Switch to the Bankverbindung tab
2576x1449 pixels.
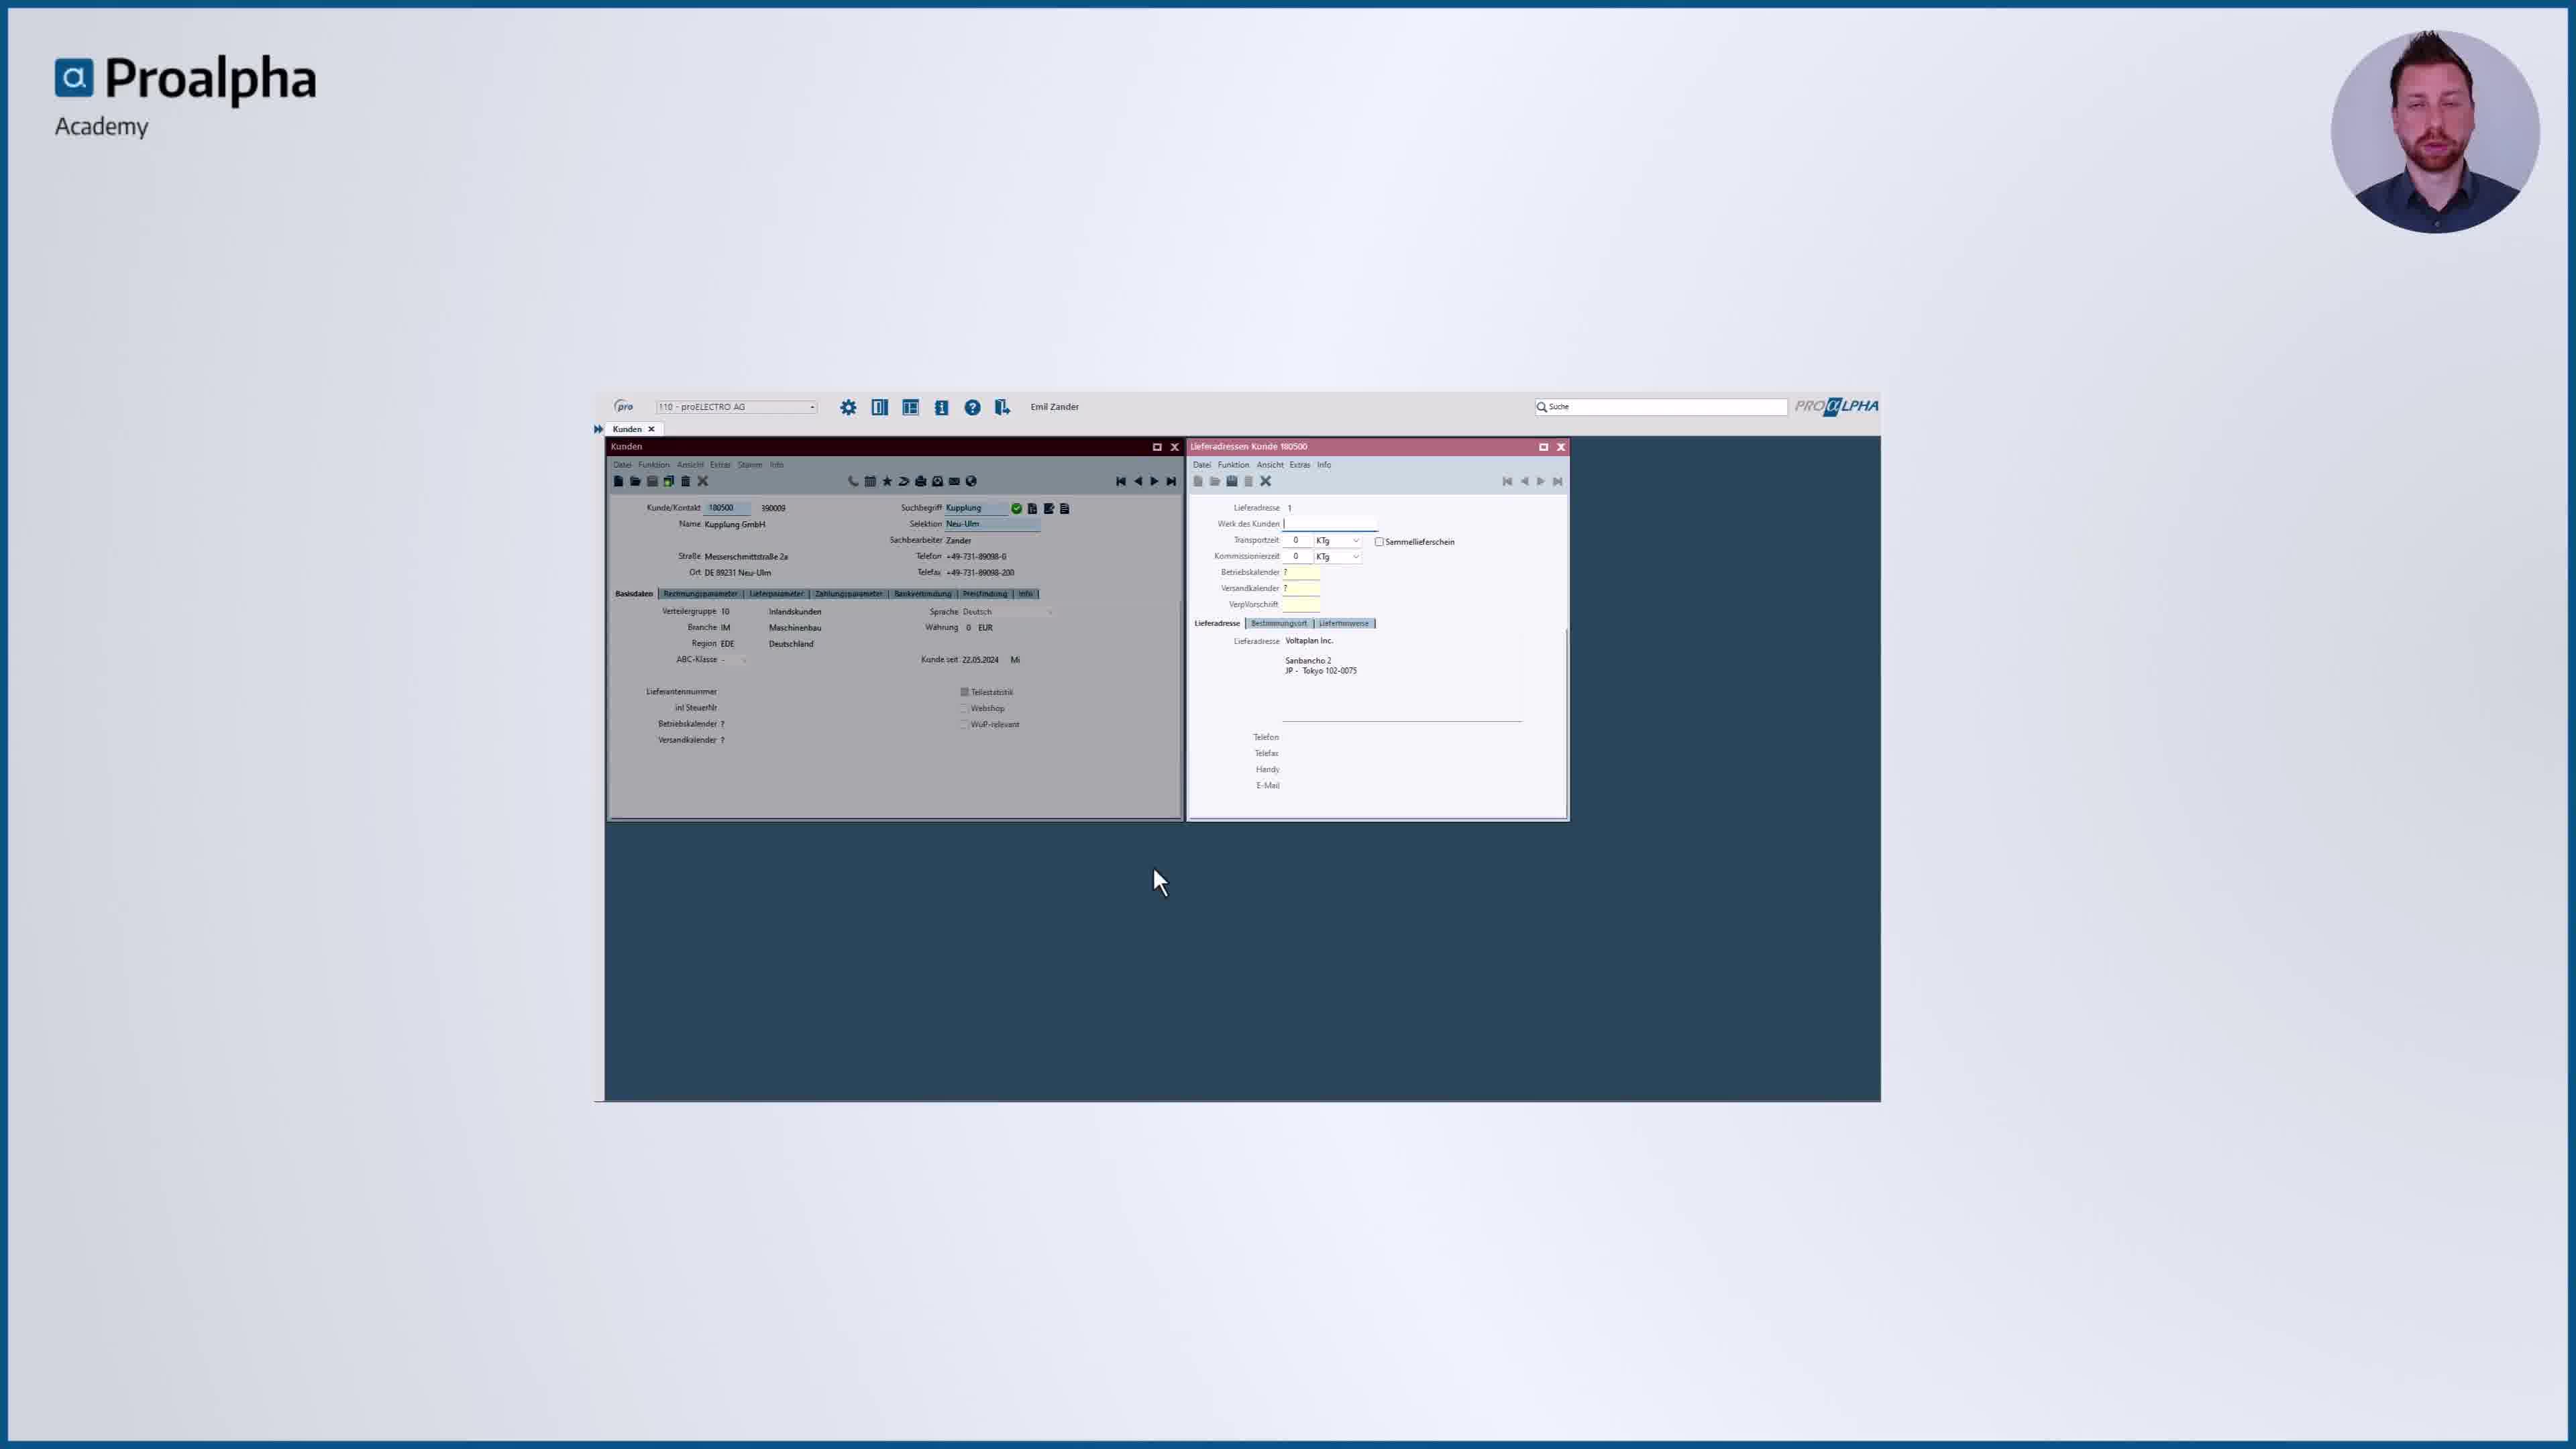click(922, 594)
